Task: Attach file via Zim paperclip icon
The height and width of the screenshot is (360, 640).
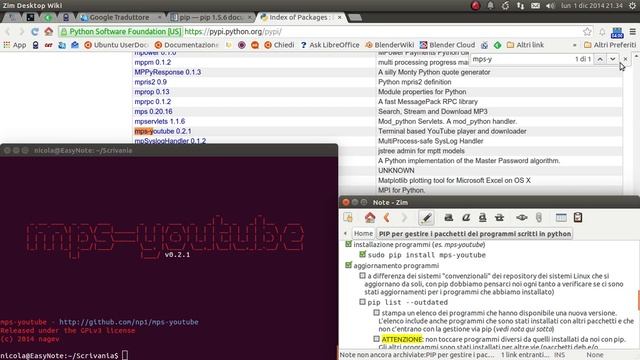Action: [539, 218]
